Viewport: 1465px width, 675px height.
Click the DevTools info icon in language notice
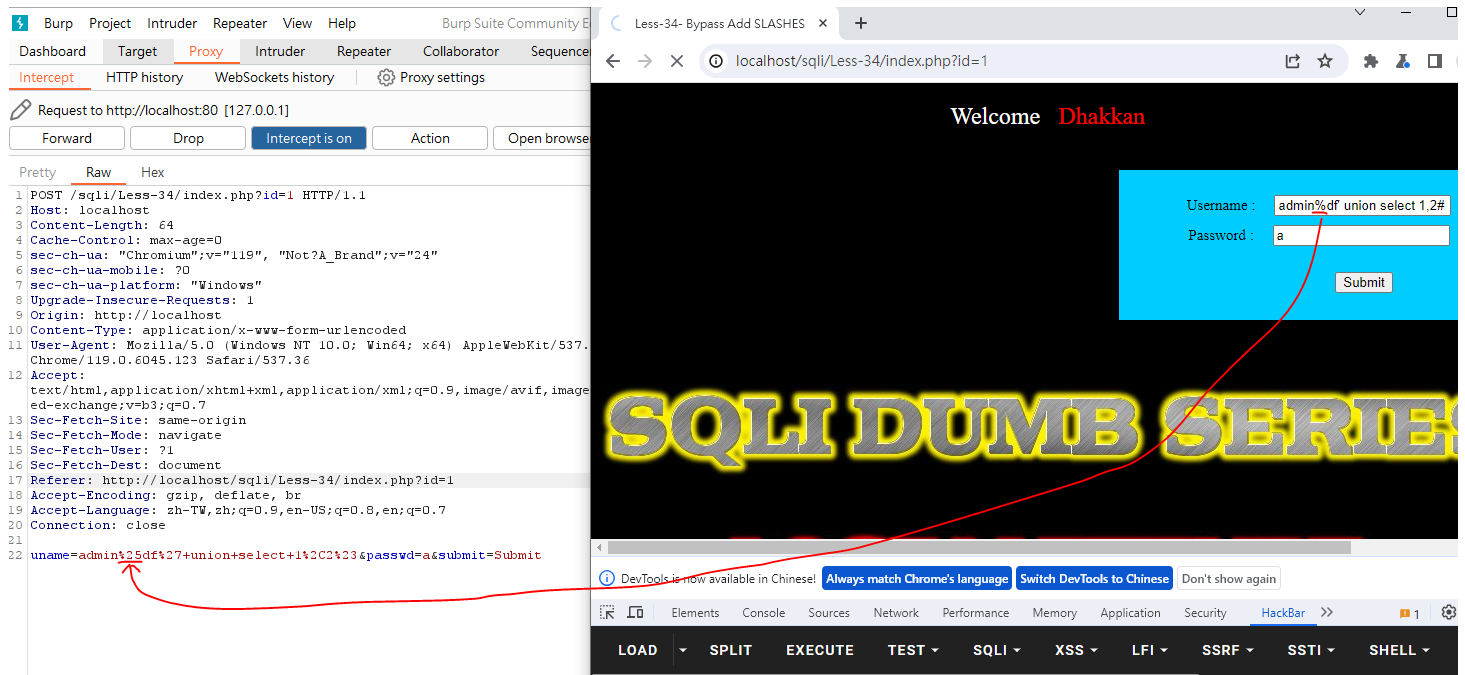click(606, 578)
